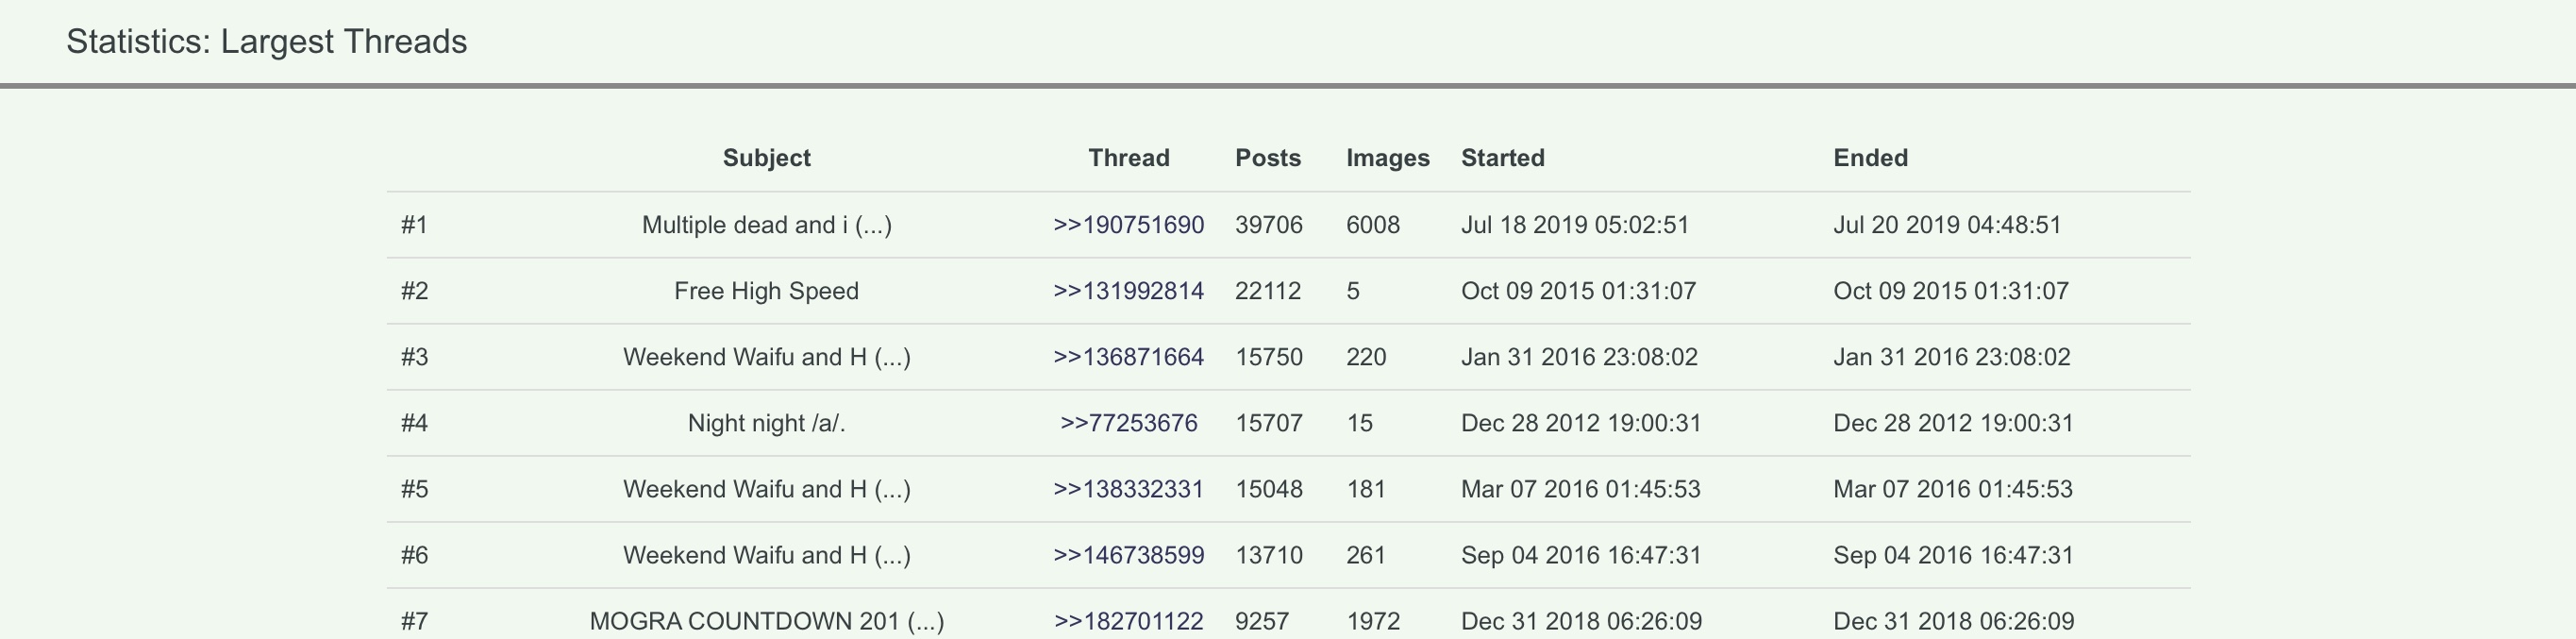Click rank label #6
The image size is (2576, 639).
[x=414, y=555]
